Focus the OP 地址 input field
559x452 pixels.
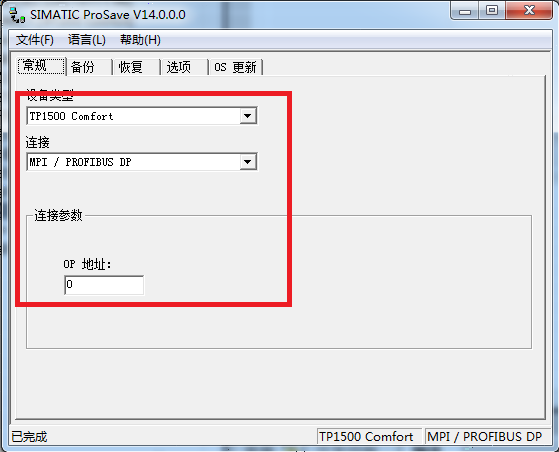[x=104, y=285]
